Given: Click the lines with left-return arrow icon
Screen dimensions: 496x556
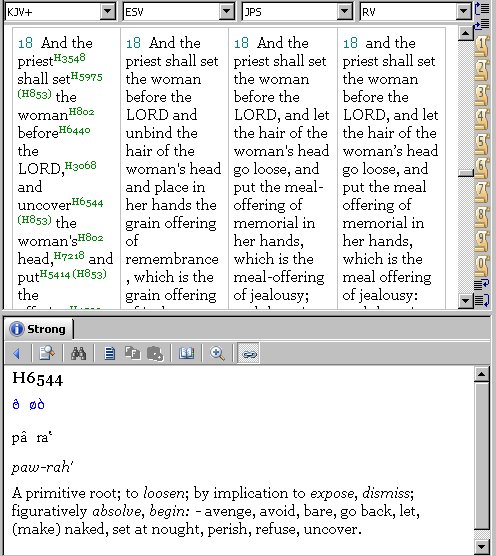Looking at the screenshot, I should click(x=482, y=284).
